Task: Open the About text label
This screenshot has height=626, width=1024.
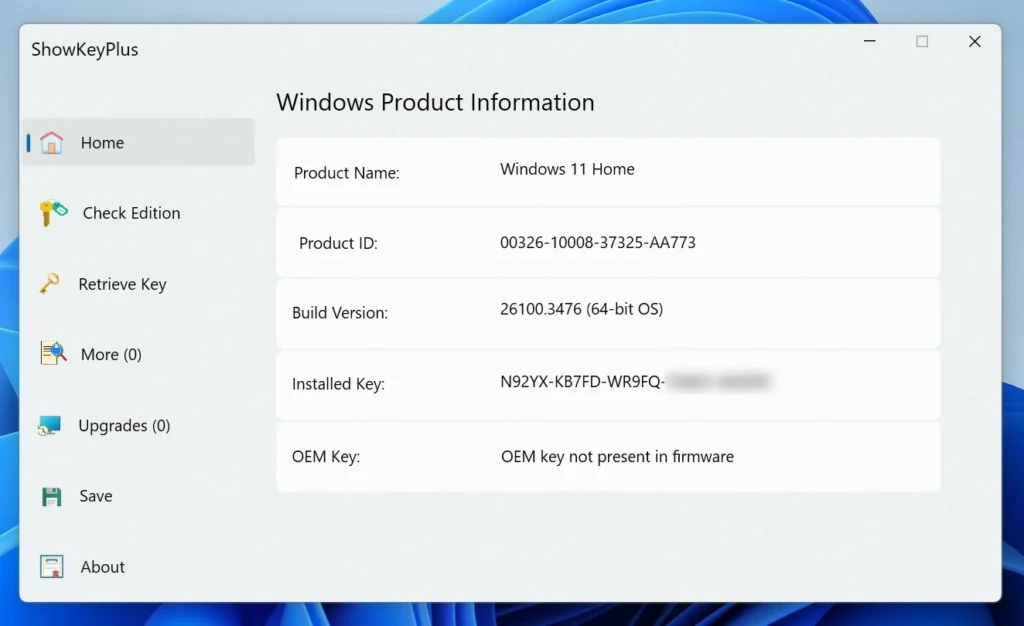Action: [102, 567]
